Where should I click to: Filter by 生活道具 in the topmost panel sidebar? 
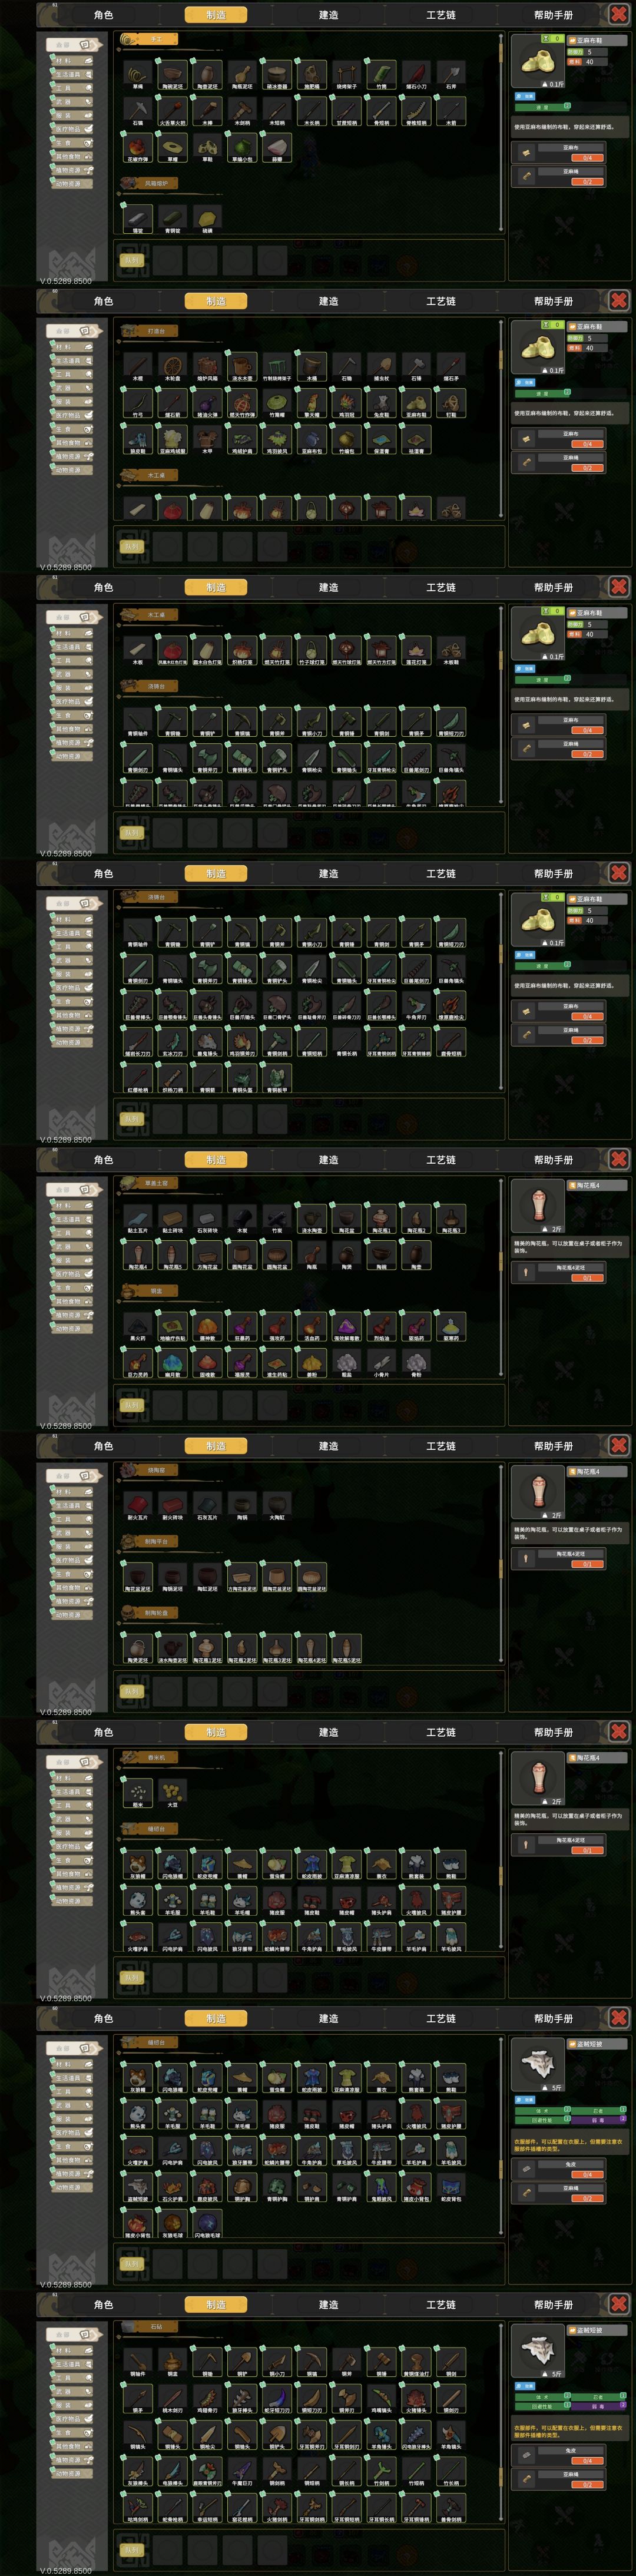click(73, 74)
